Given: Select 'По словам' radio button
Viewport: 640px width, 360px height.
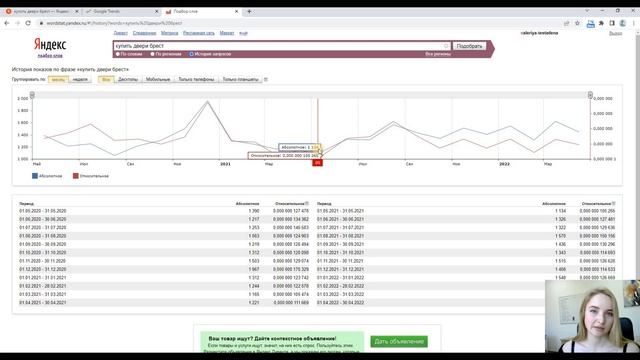Looking at the screenshot, I should 118,54.
